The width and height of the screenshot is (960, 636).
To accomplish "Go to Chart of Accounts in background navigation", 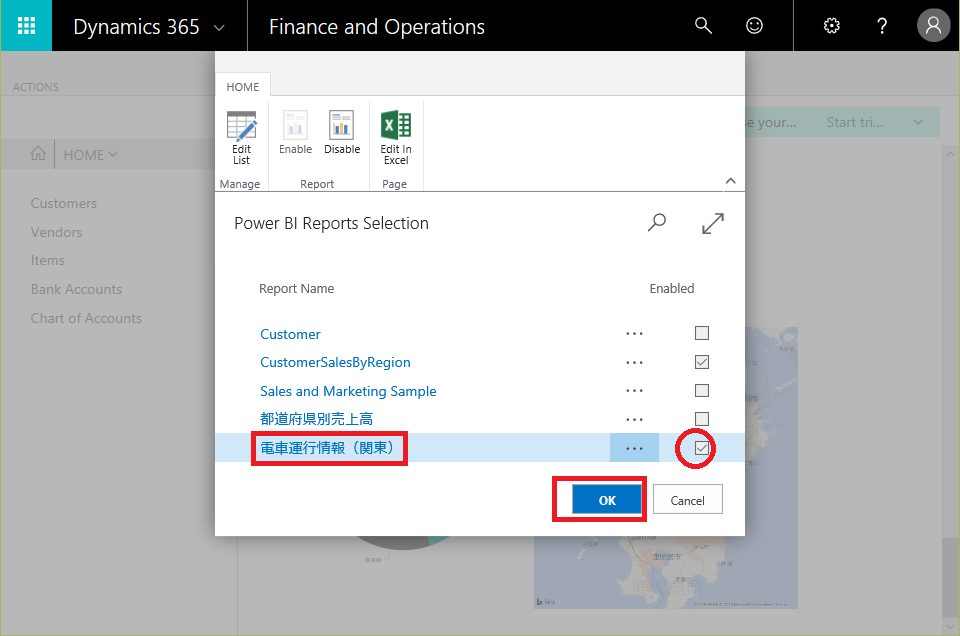I will pyautogui.click(x=86, y=318).
